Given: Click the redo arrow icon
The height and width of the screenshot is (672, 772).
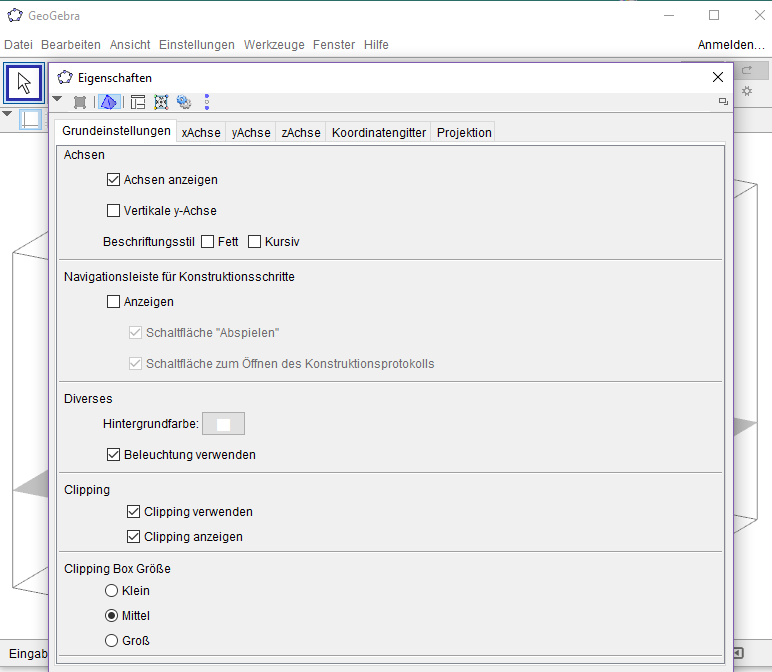Looking at the screenshot, I should point(747,70).
